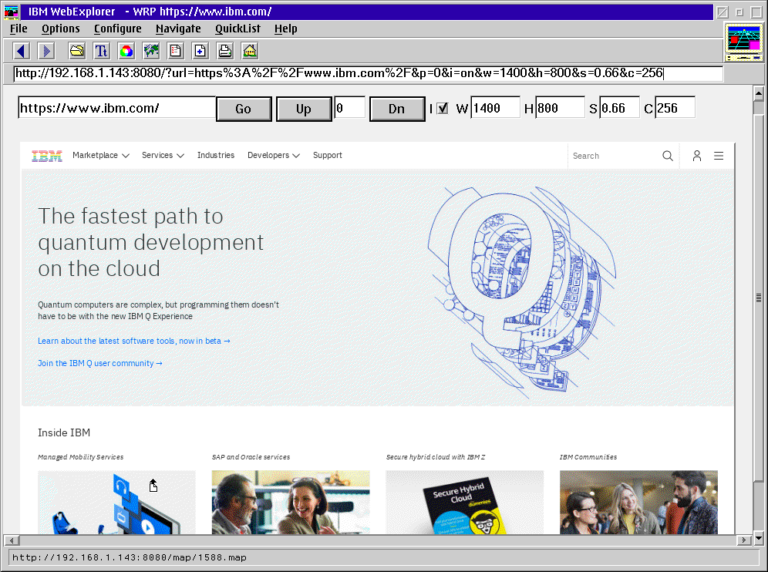Open a file with the folder icon
This screenshot has width=768, height=572.
(x=77, y=50)
